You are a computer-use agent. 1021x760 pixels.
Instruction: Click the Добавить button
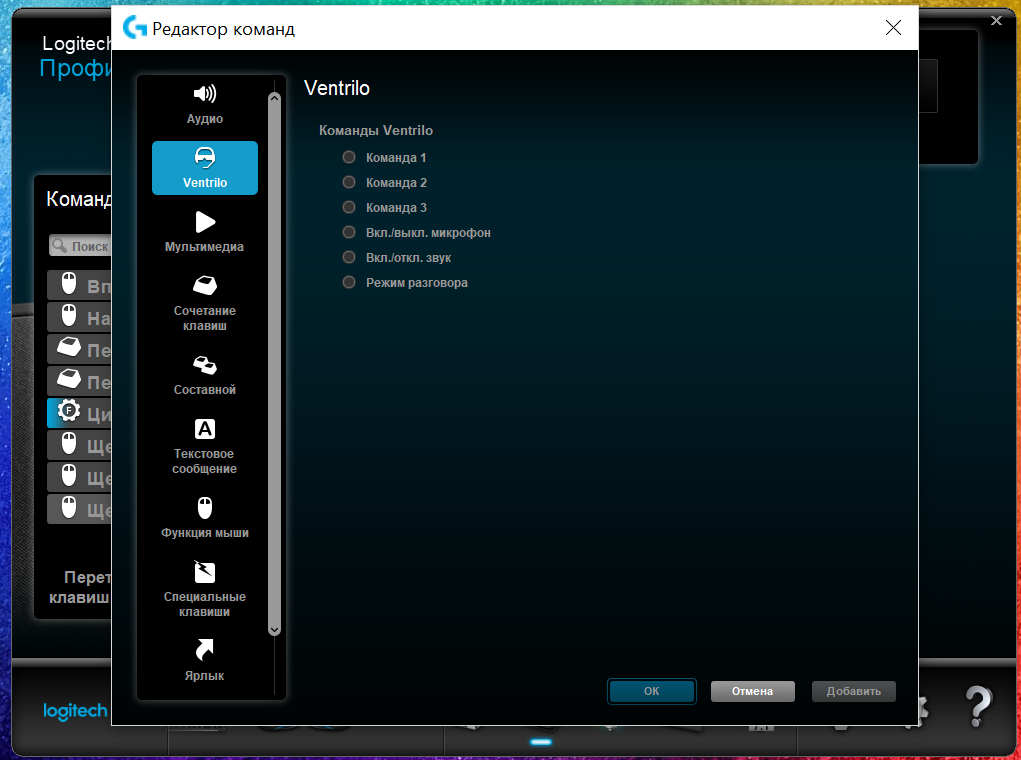click(854, 691)
